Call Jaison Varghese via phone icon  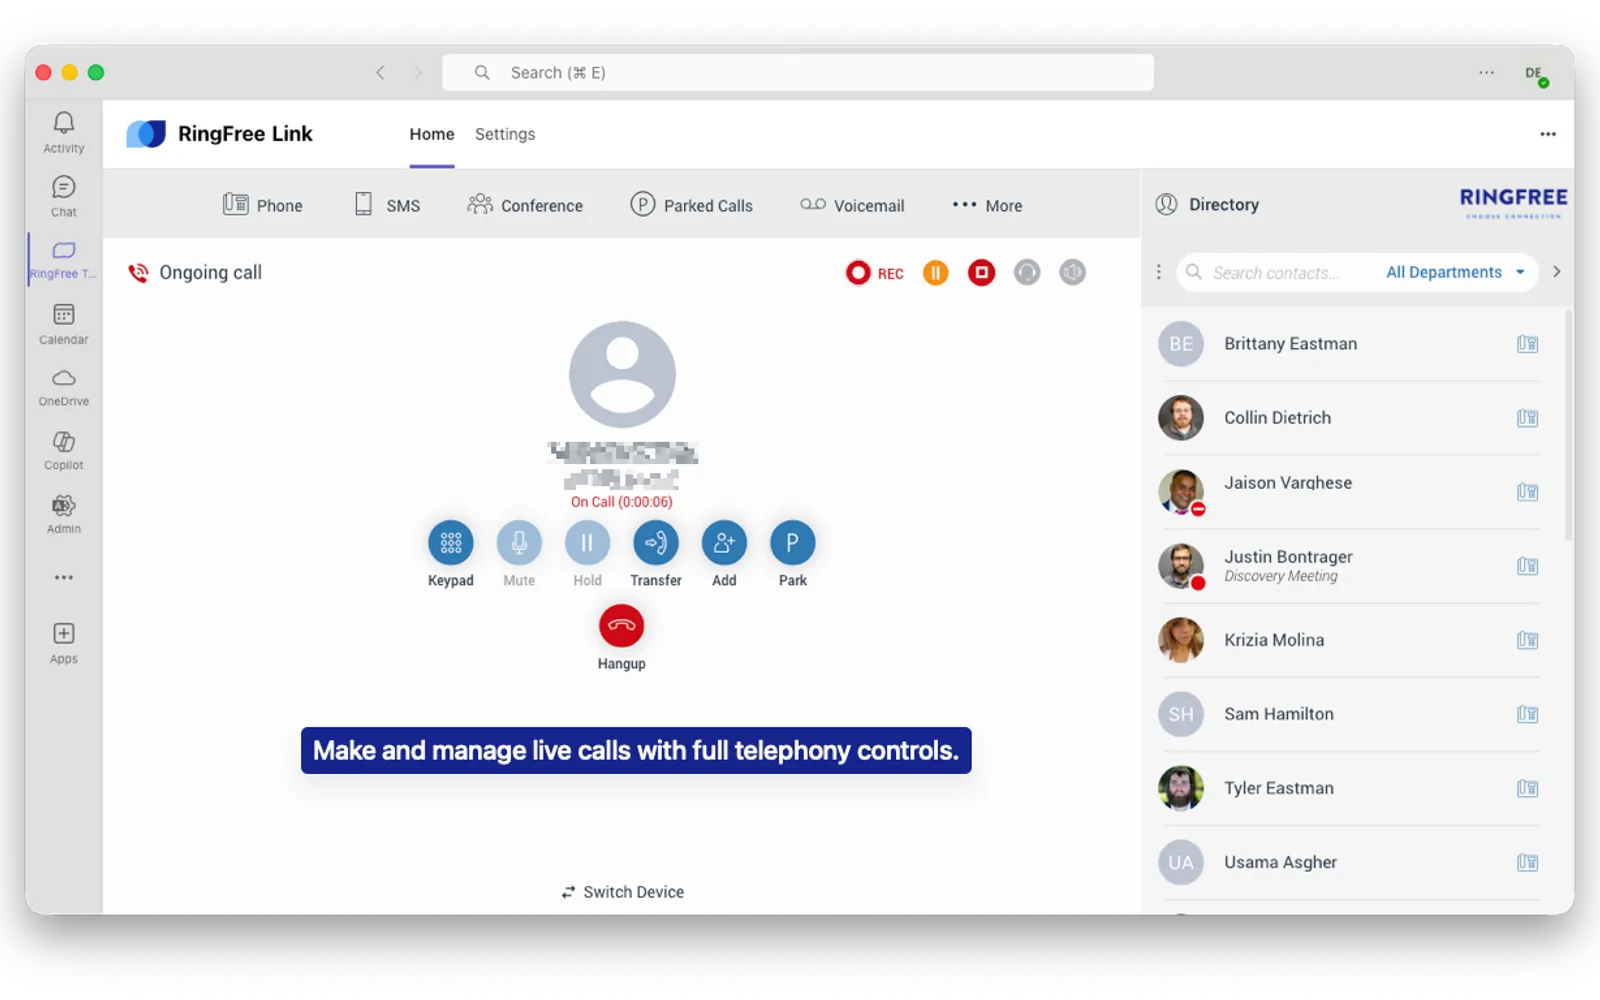[x=1527, y=492]
